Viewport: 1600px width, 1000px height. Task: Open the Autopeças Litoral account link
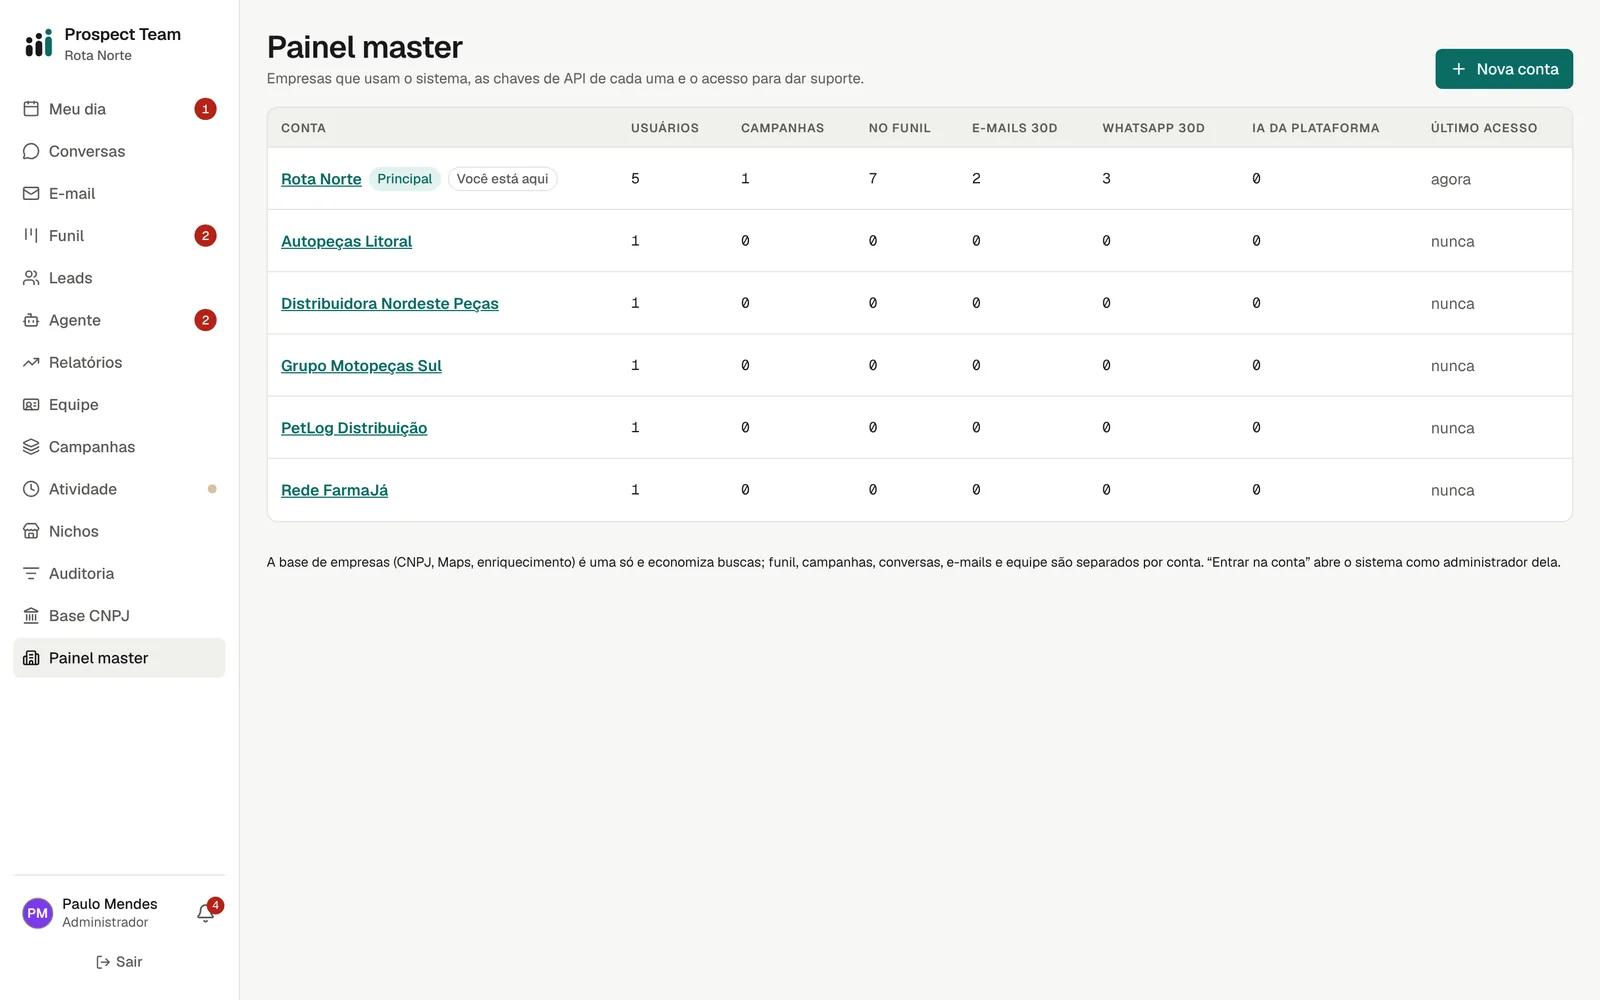[346, 241]
